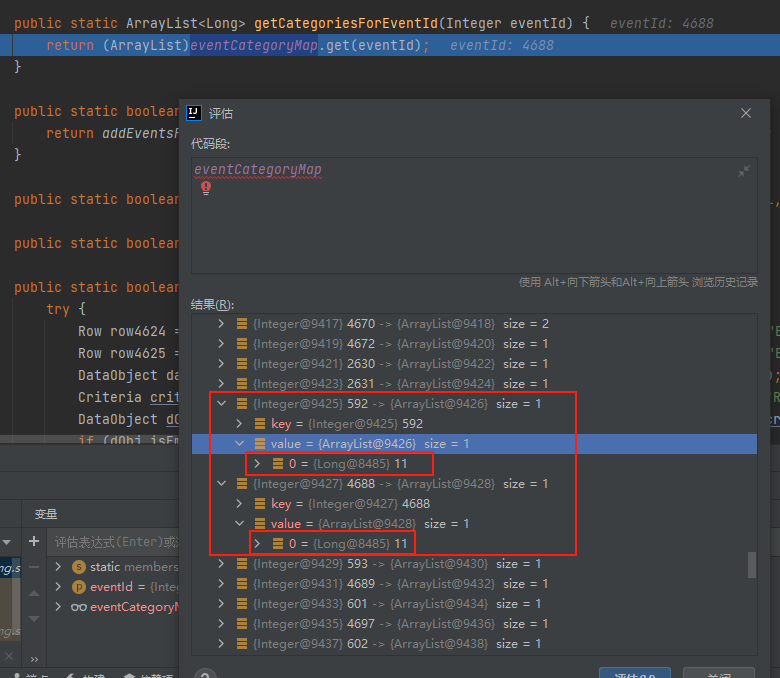The image size is (780, 678).
Task: Click the results list scrollbar thumb
Action: [752, 565]
